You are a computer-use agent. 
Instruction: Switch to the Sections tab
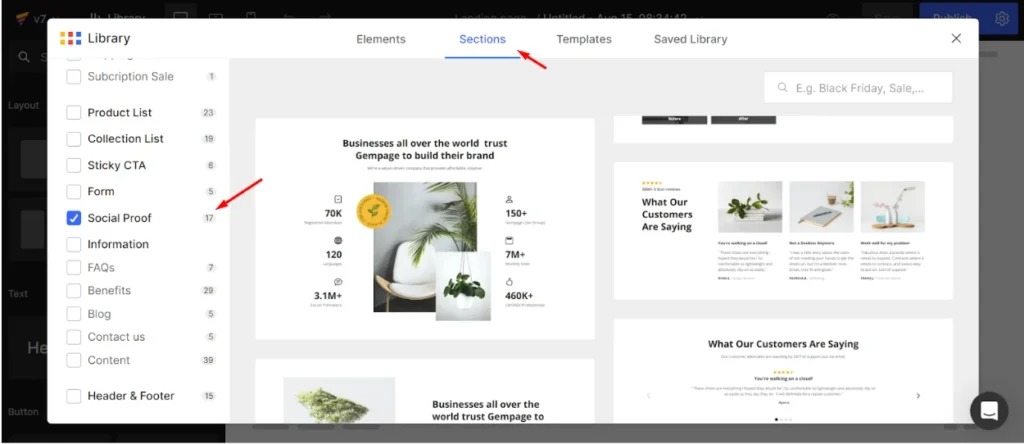(x=483, y=39)
